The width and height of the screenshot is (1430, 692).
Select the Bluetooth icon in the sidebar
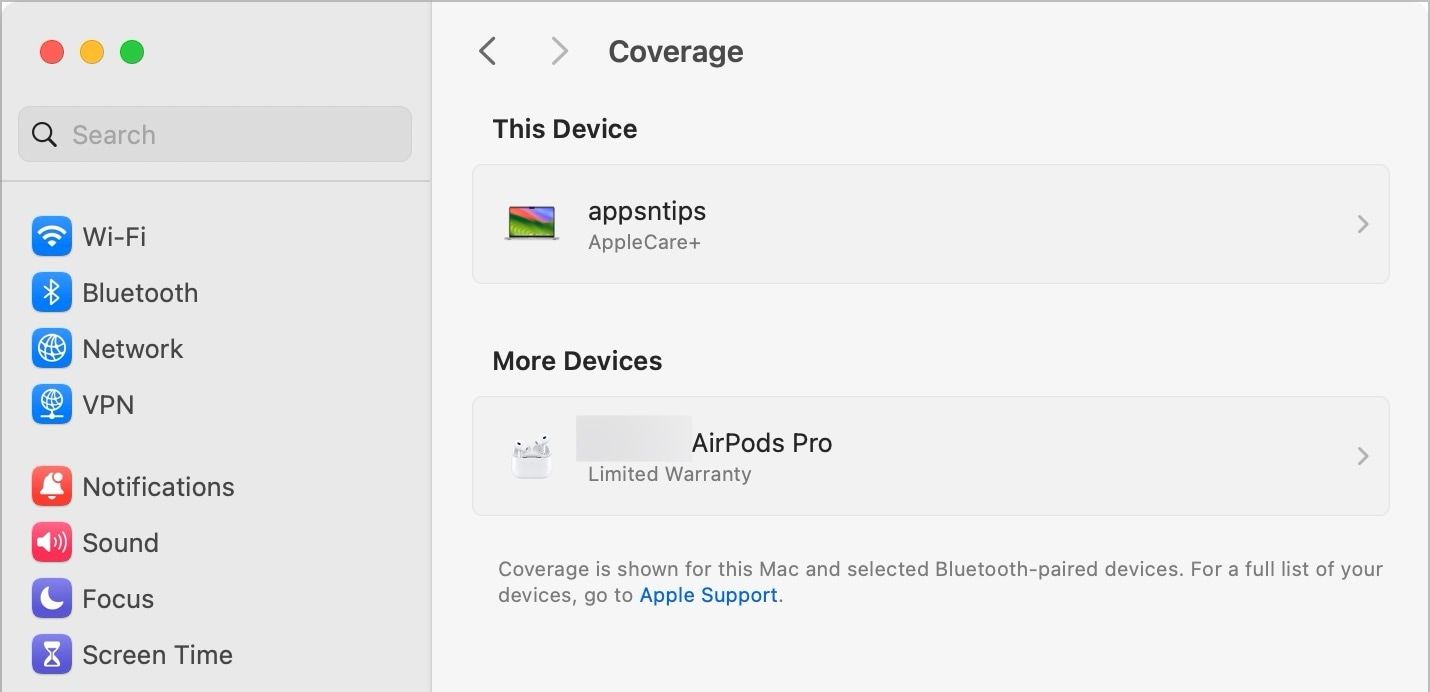(51, 292)
